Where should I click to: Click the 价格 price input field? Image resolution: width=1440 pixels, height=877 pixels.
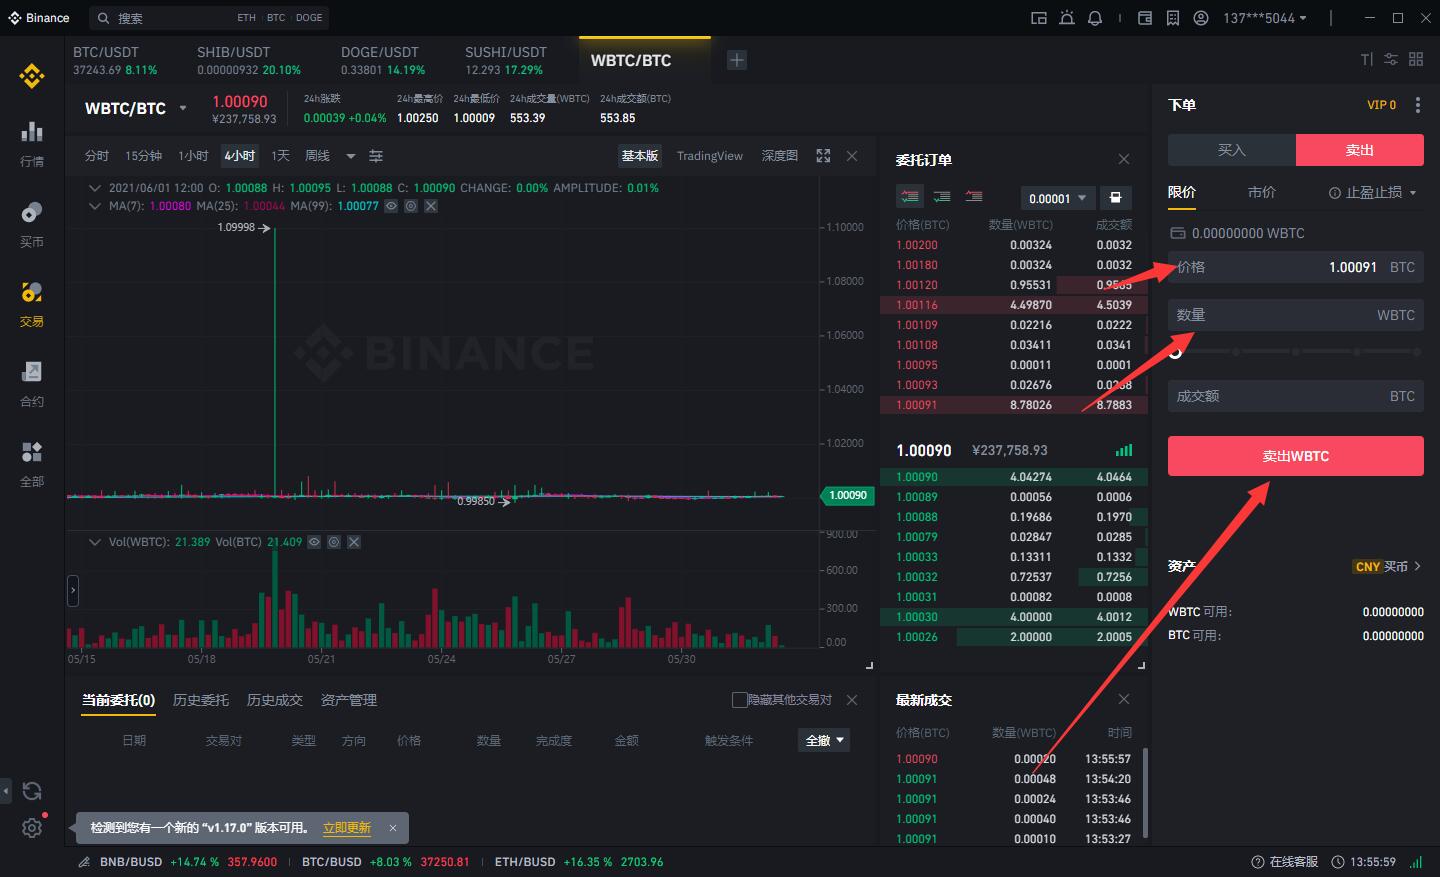click(x=1296, y=267)
